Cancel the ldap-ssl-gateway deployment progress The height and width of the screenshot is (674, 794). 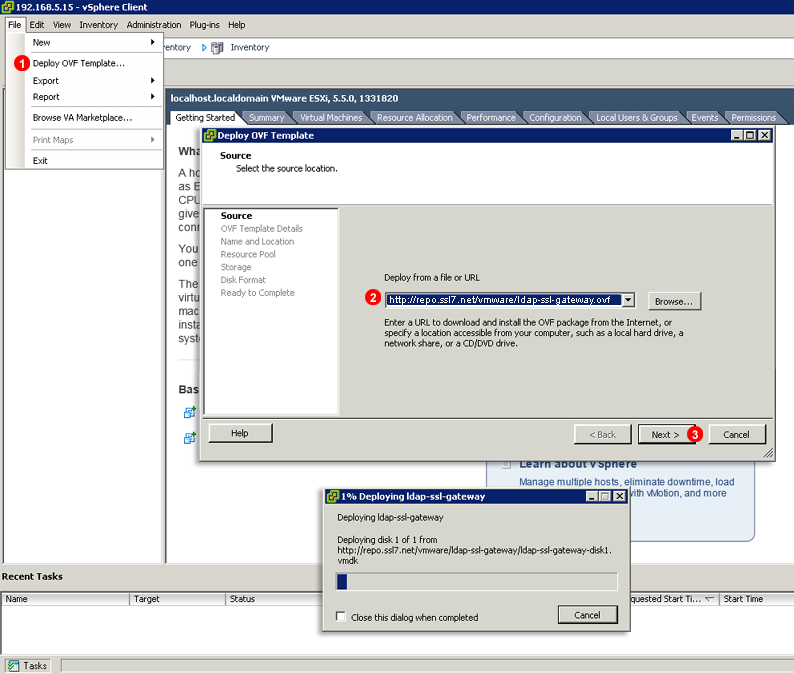pos(587,615)
